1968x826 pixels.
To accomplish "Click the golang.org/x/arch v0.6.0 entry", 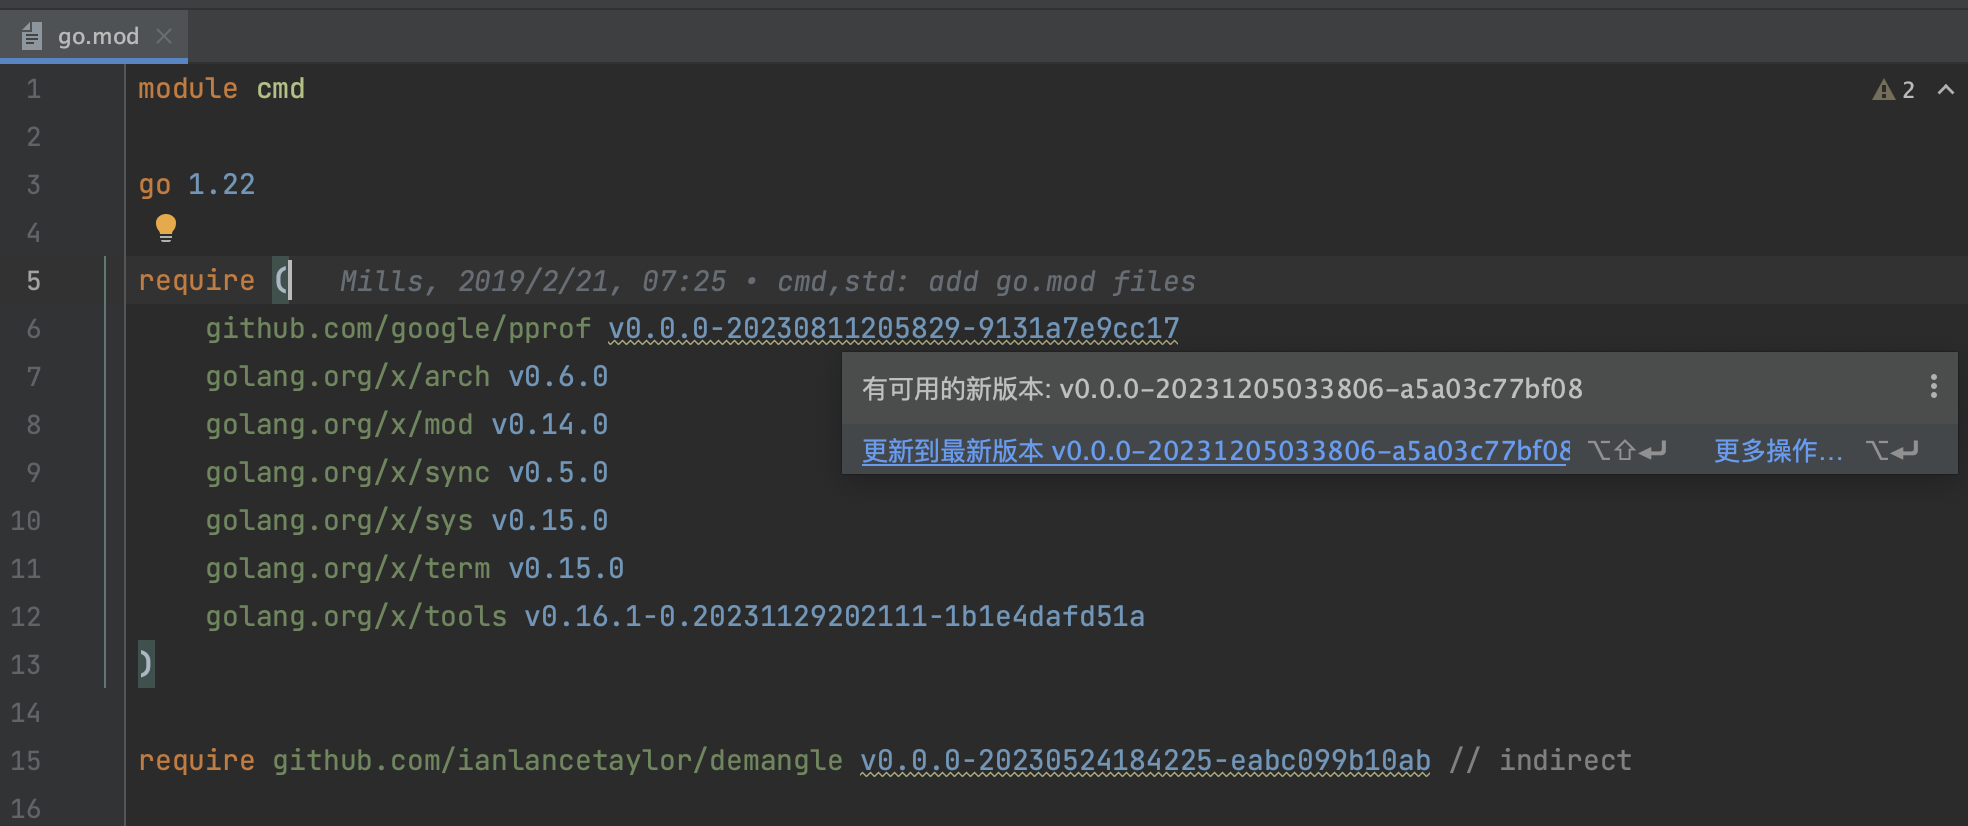I will pos(406,377).
